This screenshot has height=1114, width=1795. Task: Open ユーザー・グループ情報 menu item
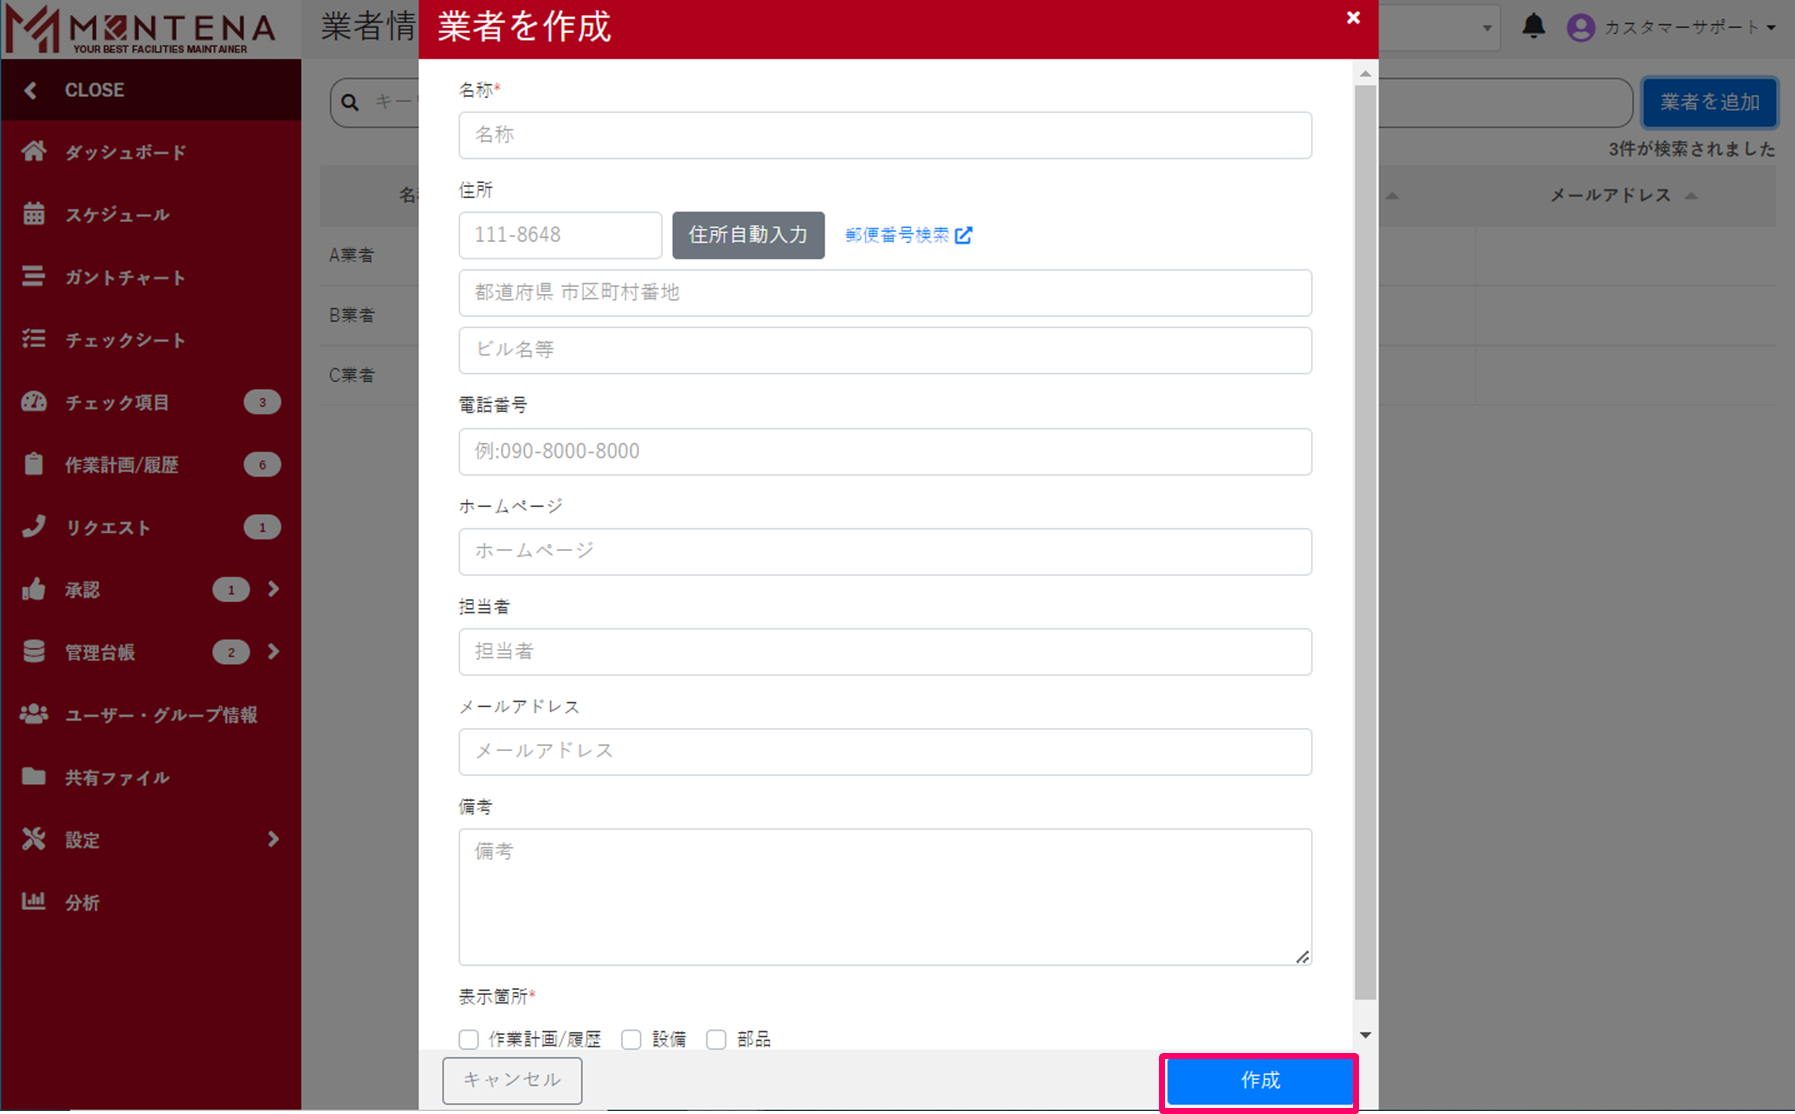point(160,715)
